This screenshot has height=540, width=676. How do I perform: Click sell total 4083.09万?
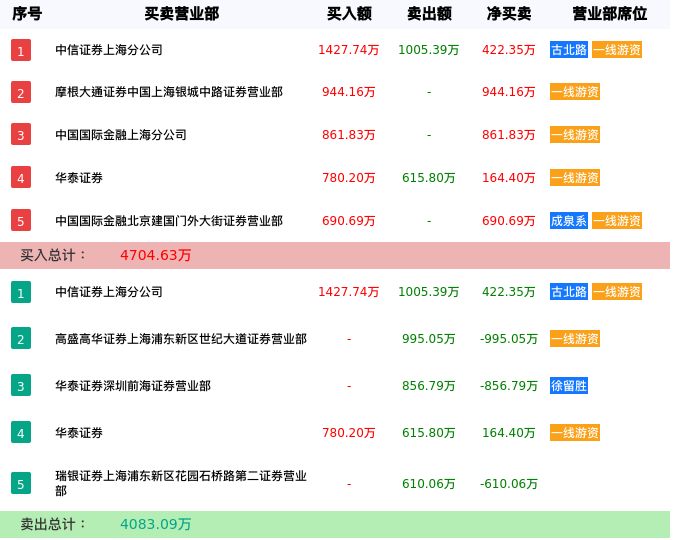(156, 524)
